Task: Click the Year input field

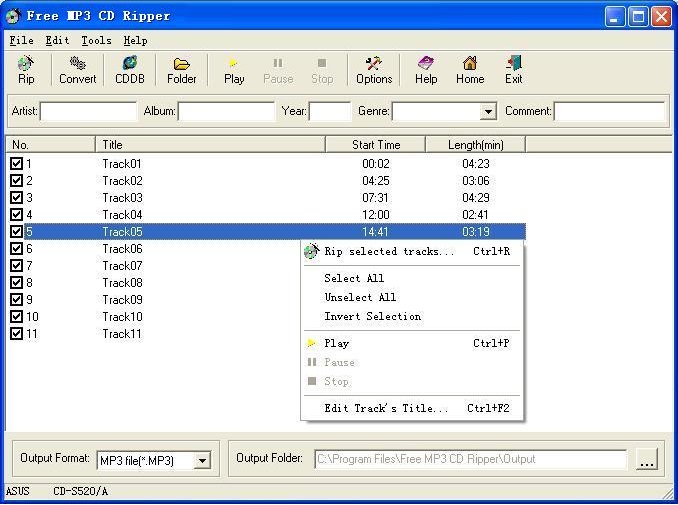Action: pyautogui.click(x=330, y=112)
